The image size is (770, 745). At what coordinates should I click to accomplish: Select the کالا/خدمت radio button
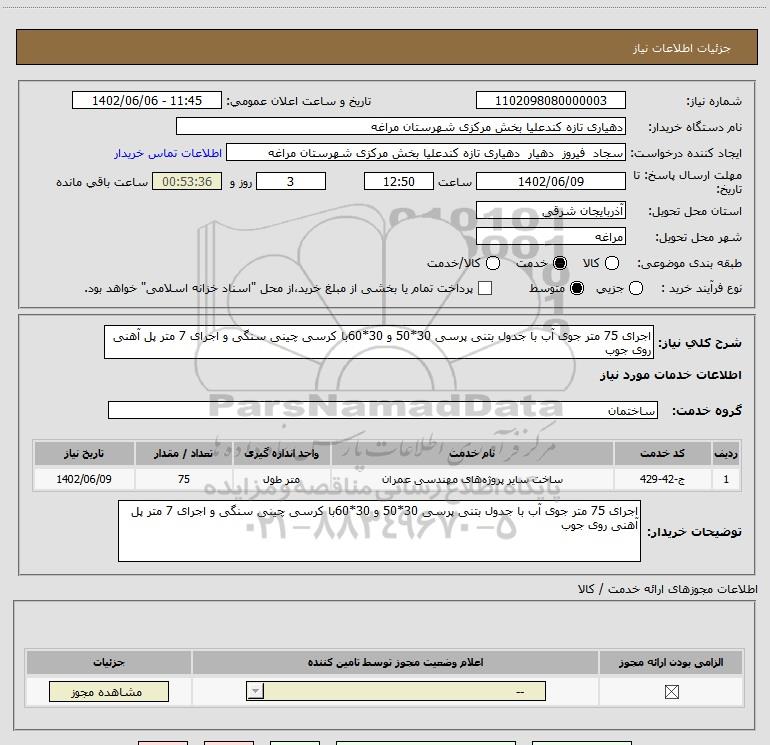pos(493,263)
